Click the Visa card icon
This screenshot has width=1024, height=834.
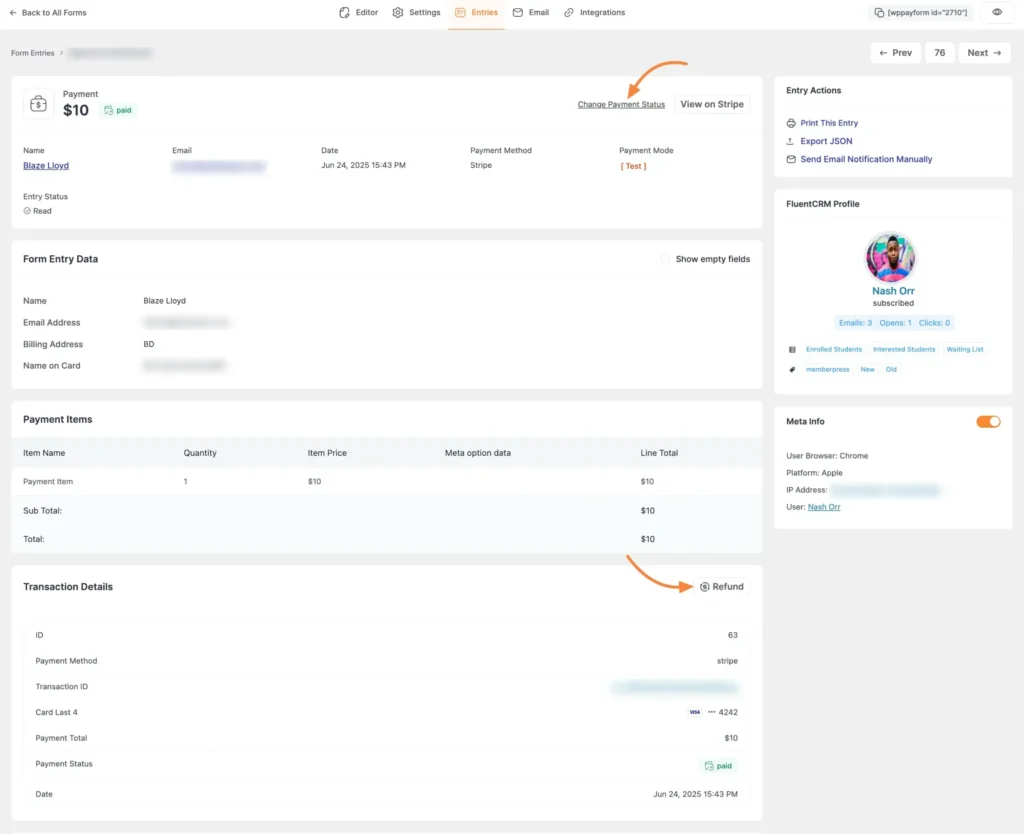(x=695, y=713)
